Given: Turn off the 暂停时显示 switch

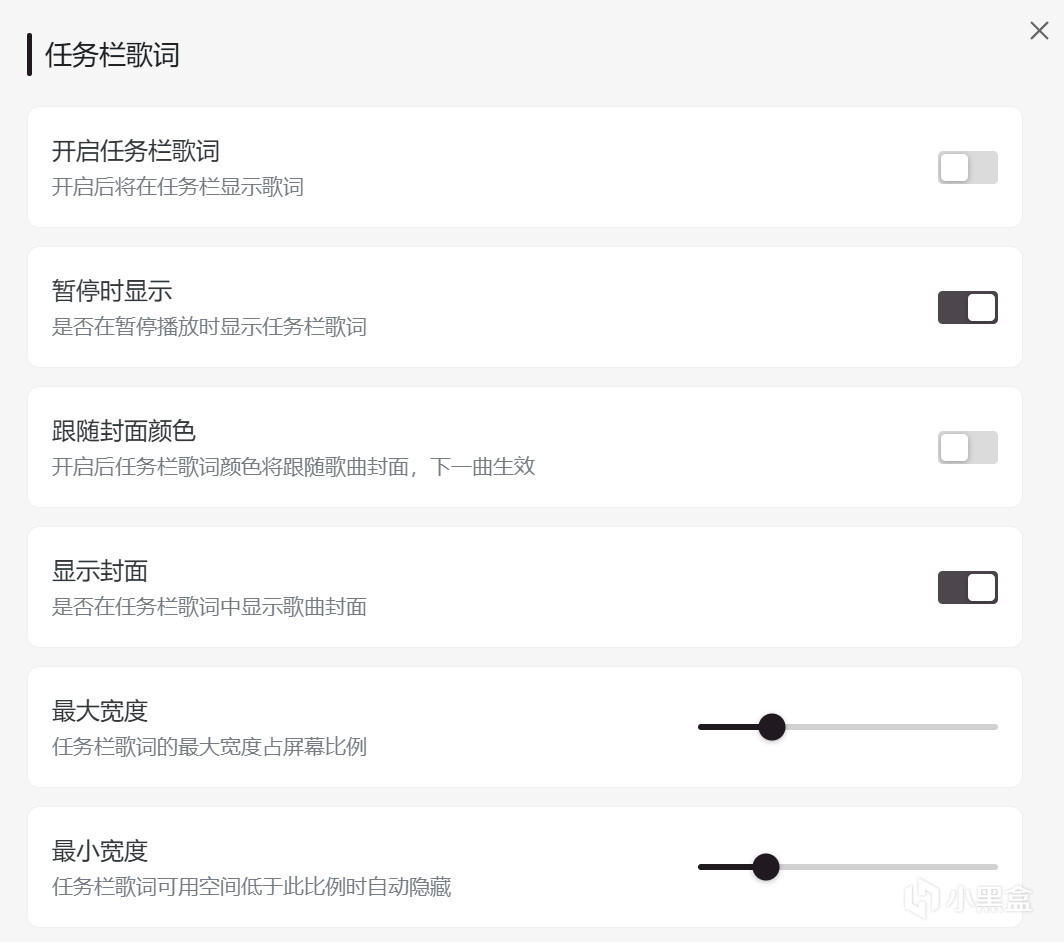Looking at the screenshot, I should [967, 307].
